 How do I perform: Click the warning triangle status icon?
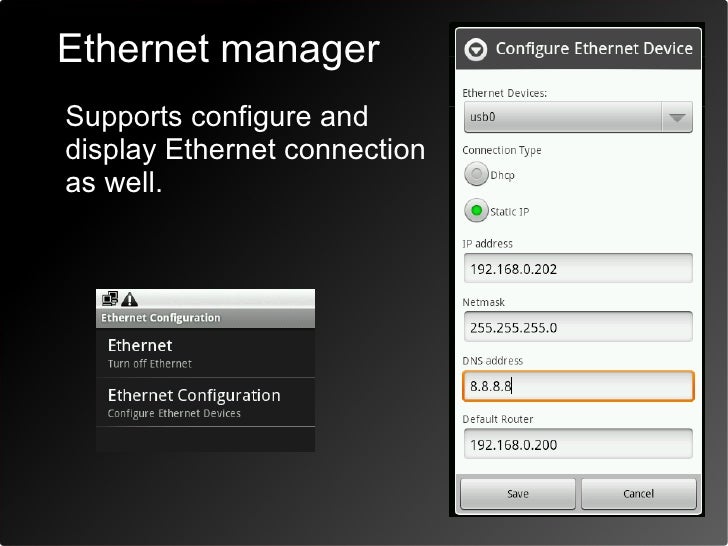click(x=129, y=299)
